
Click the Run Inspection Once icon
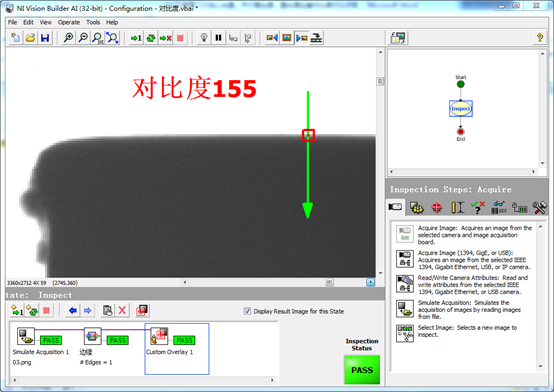[136, 38]
